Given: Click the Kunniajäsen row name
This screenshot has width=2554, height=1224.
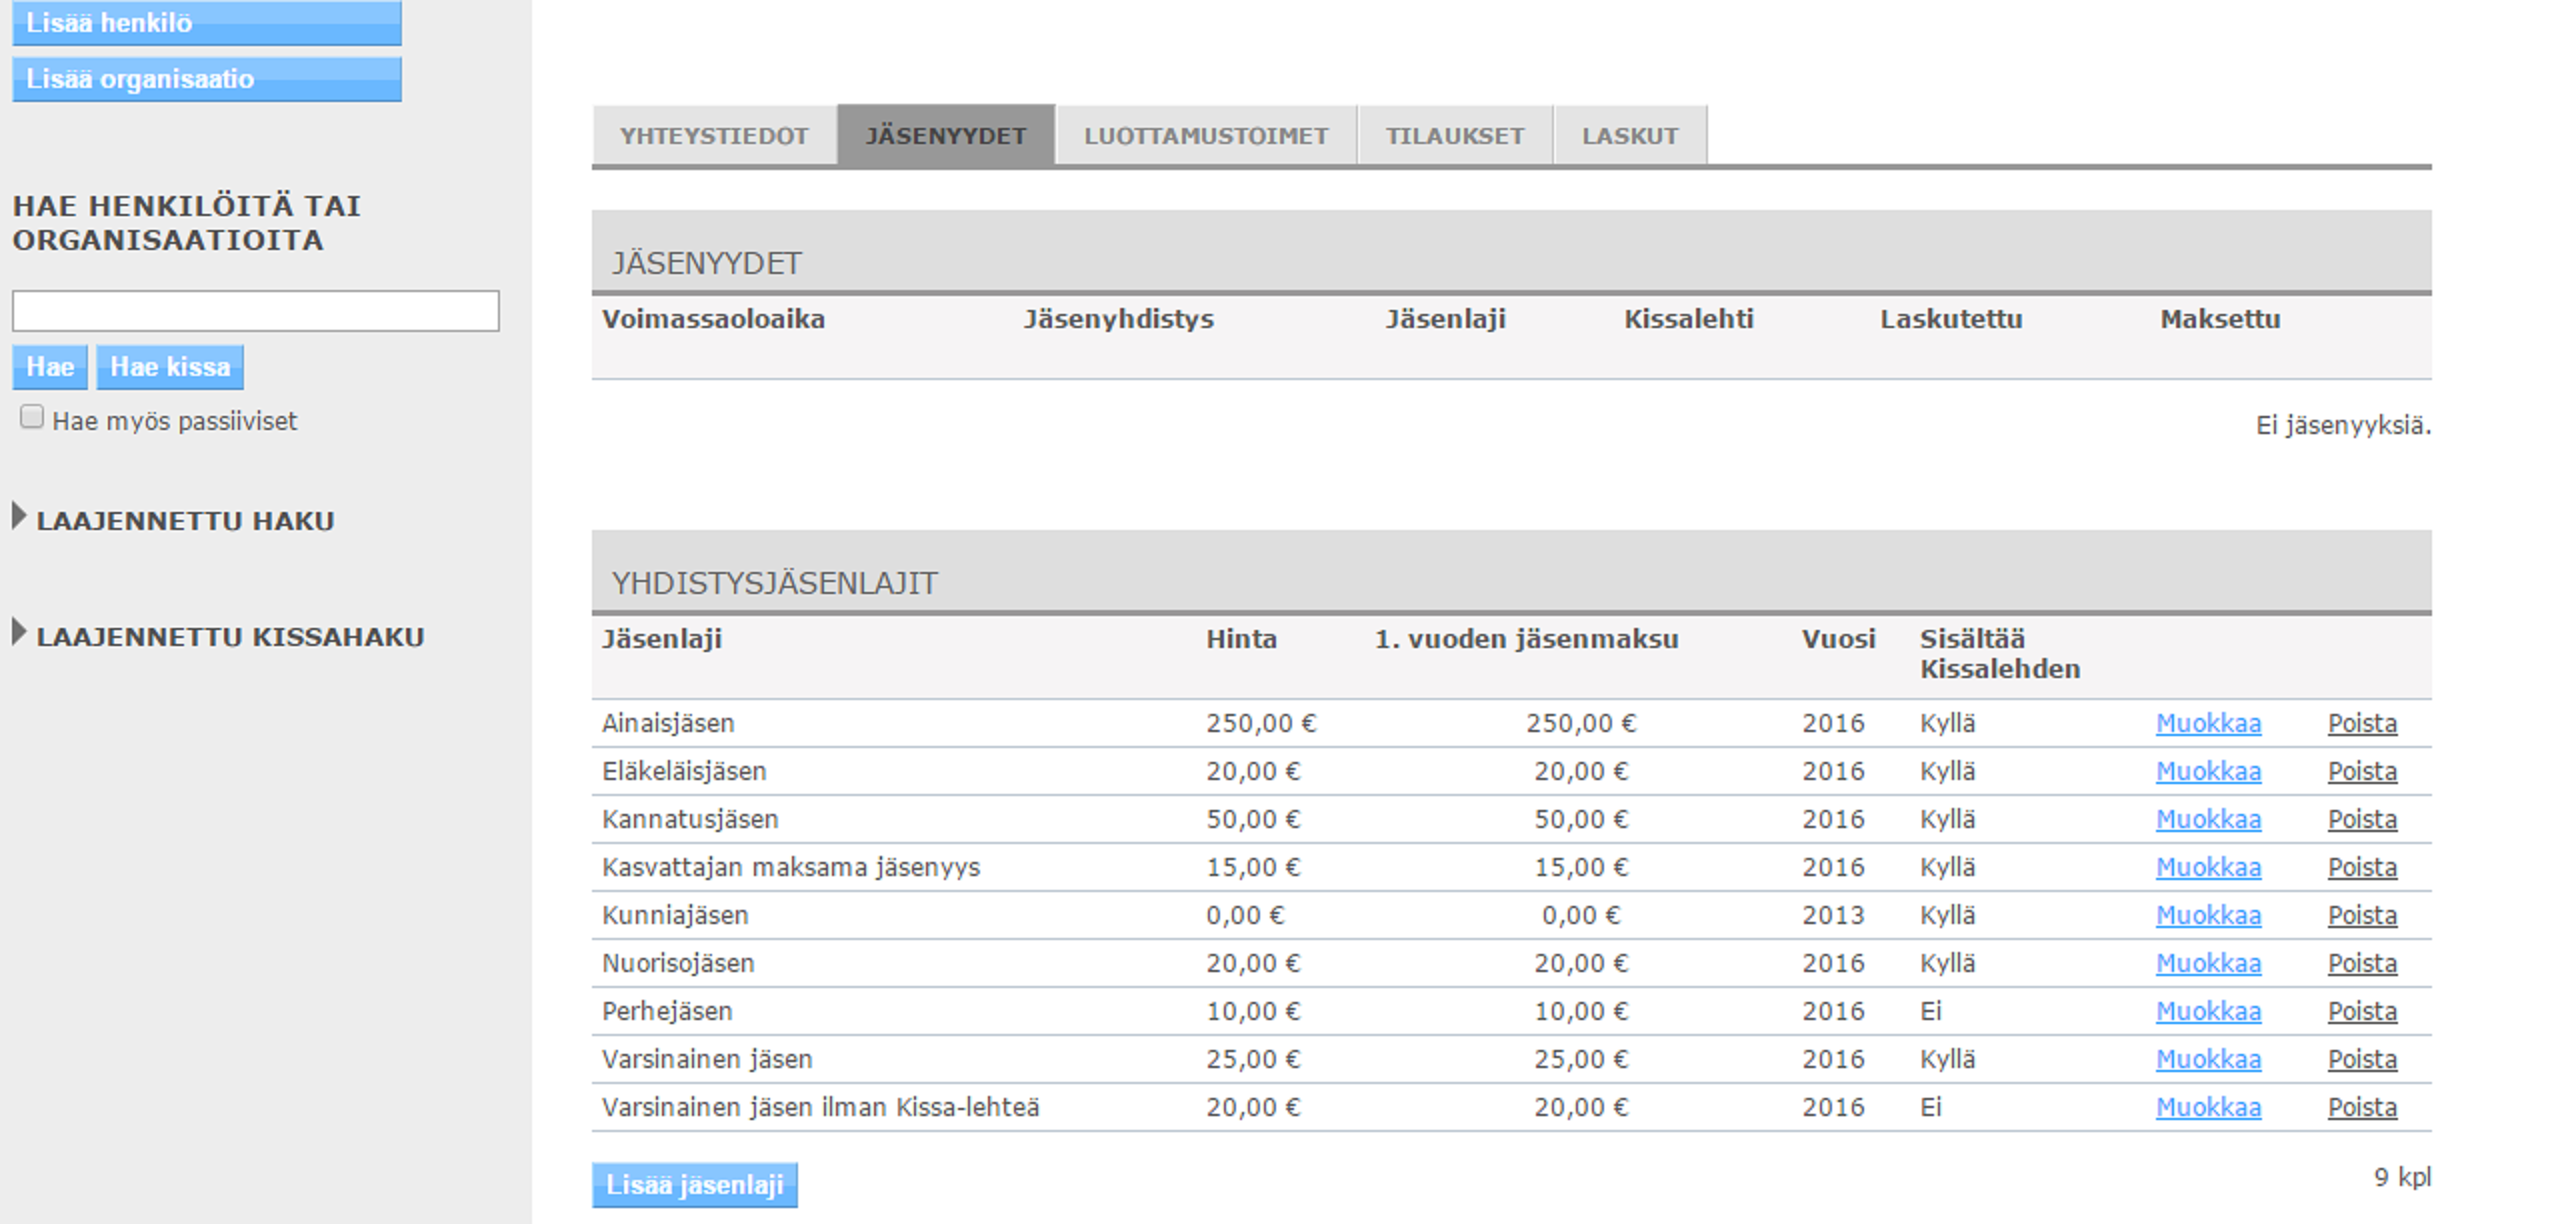Looking at the screenshot, I should click(675, 915).
